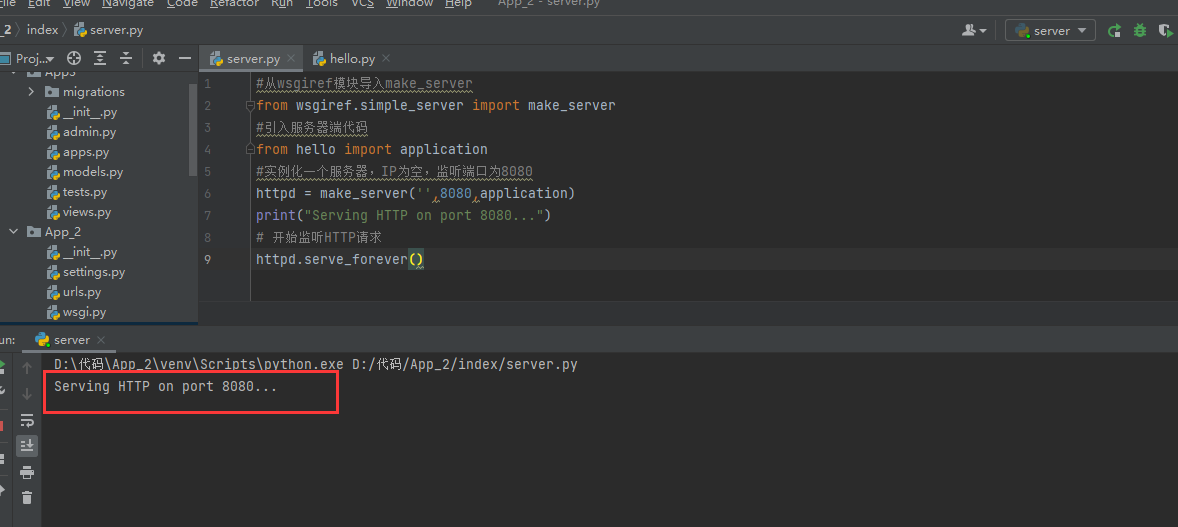Screen dimensions: 1178x527
Task: Click the number 8080 on line 6
Action: (x=455, y=194)
